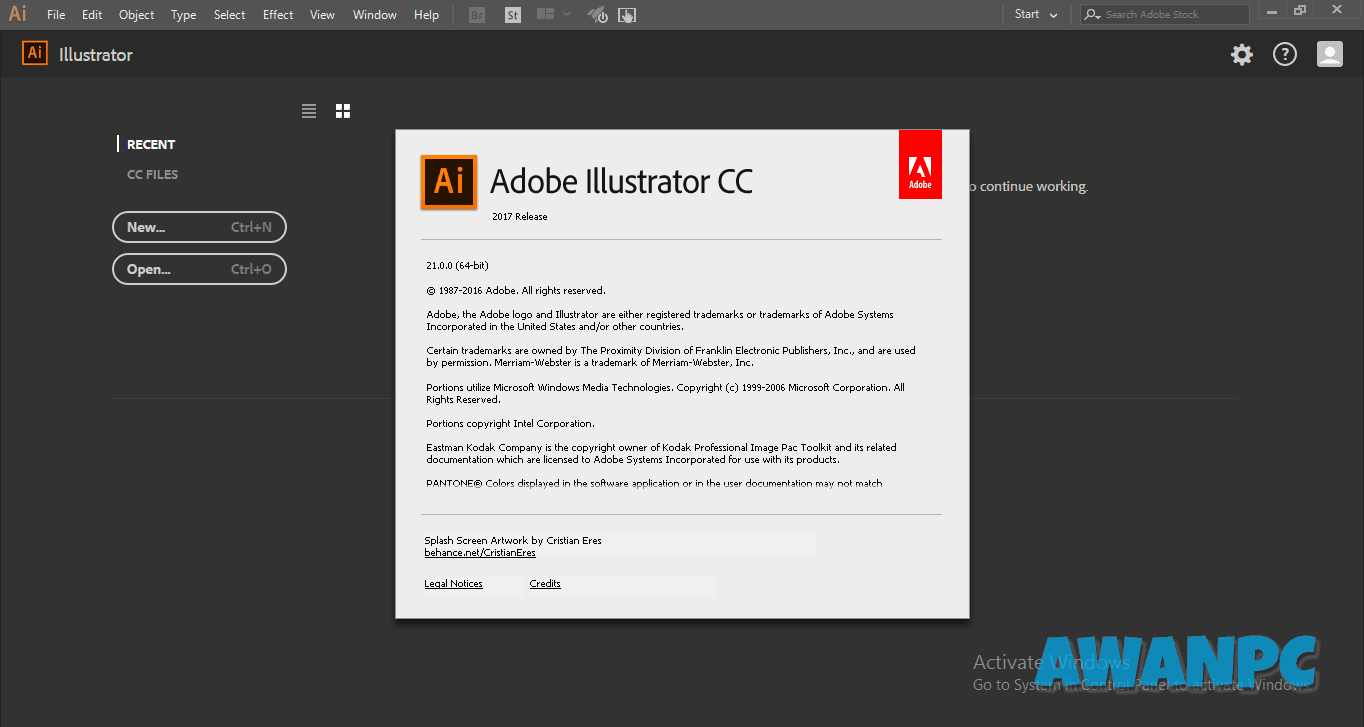
Task: Click the '21.0.0 (64-bit)' version text
Action: [457, 266]
